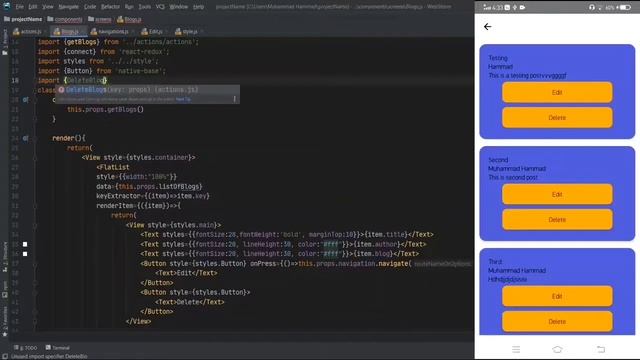Tap Edit on the Testing blog card
This screenshot has width=640, height=360.
click(x=557, y=93)
